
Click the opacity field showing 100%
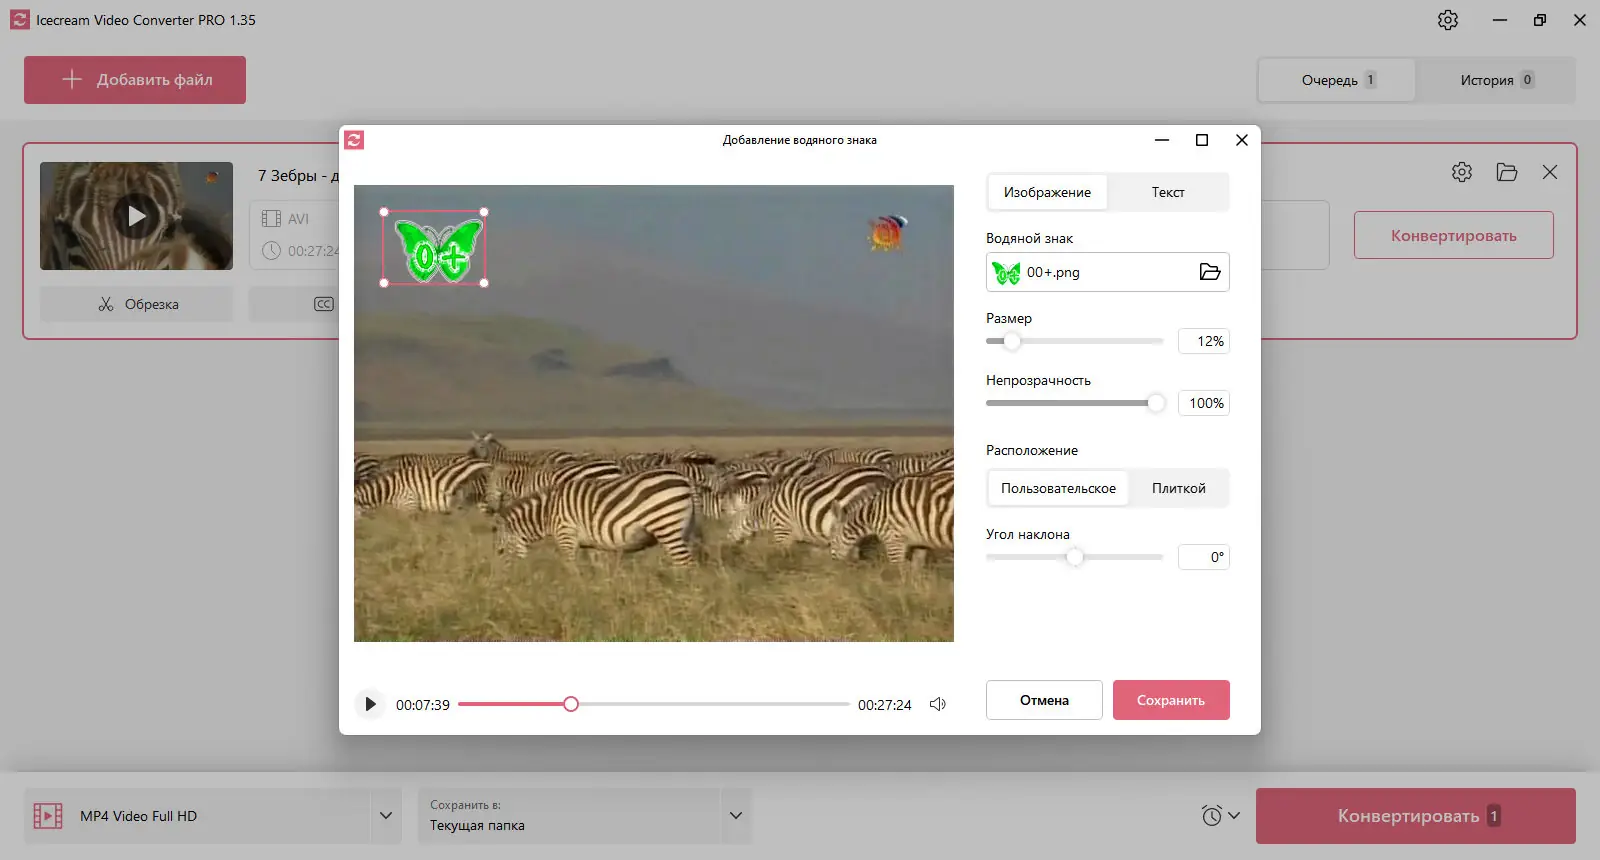tap(1203, 403)
